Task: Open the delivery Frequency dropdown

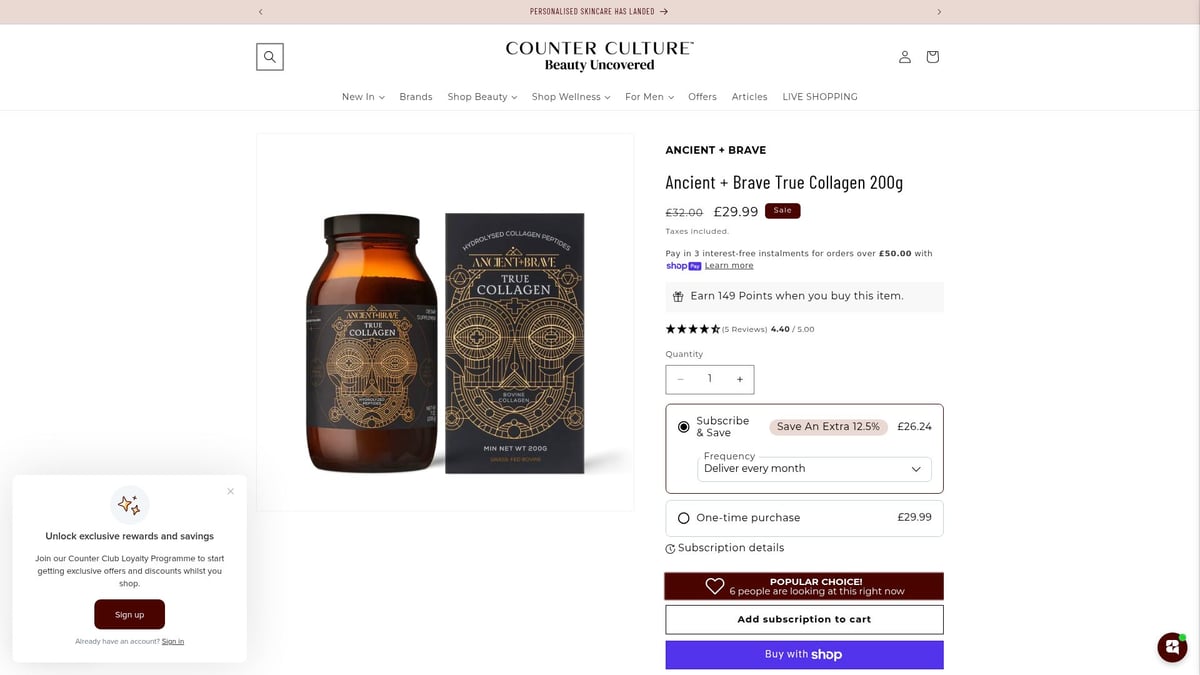Action: 813,468
